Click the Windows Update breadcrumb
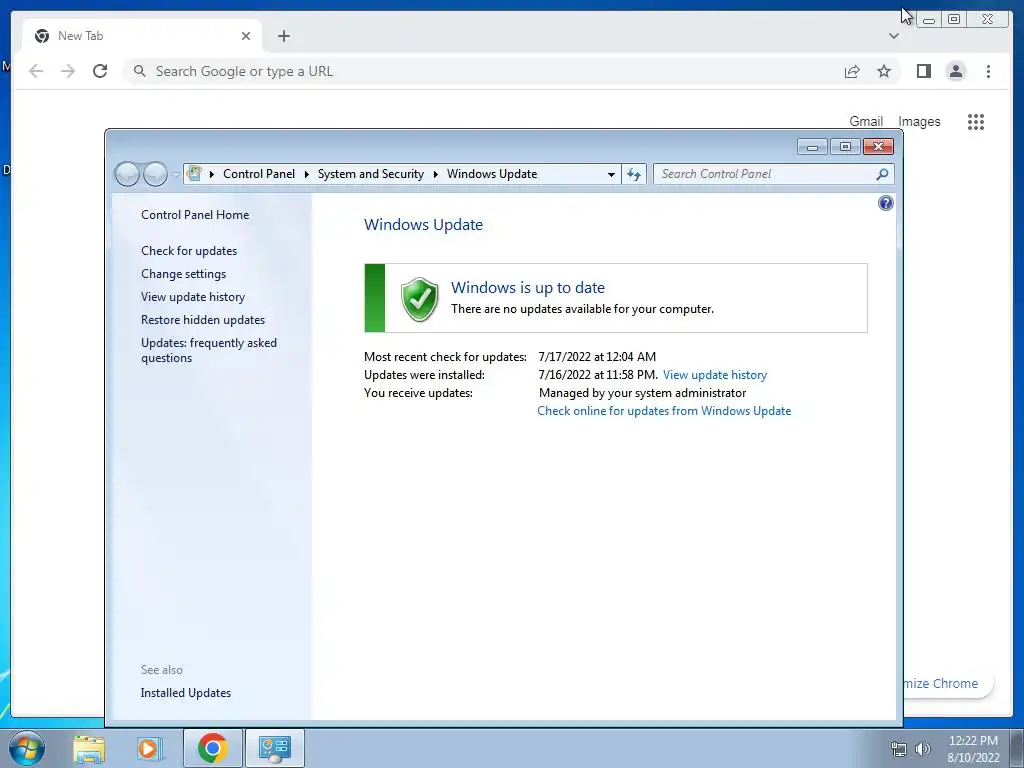 (x=492, y=174)
